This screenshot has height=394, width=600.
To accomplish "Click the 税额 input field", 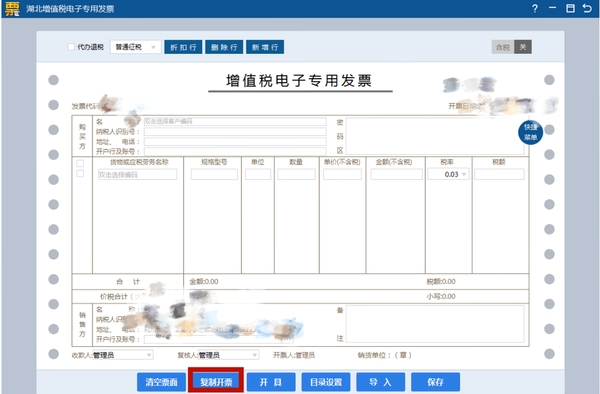I will pyautogui.click(x=499, y=174).
